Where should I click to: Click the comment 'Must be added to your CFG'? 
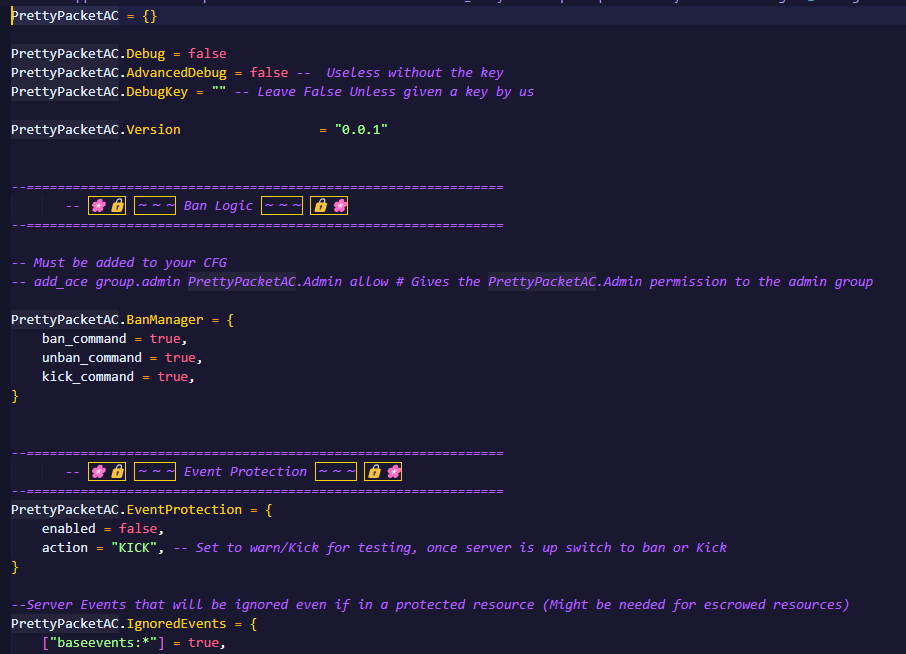[x=130, y=263]
